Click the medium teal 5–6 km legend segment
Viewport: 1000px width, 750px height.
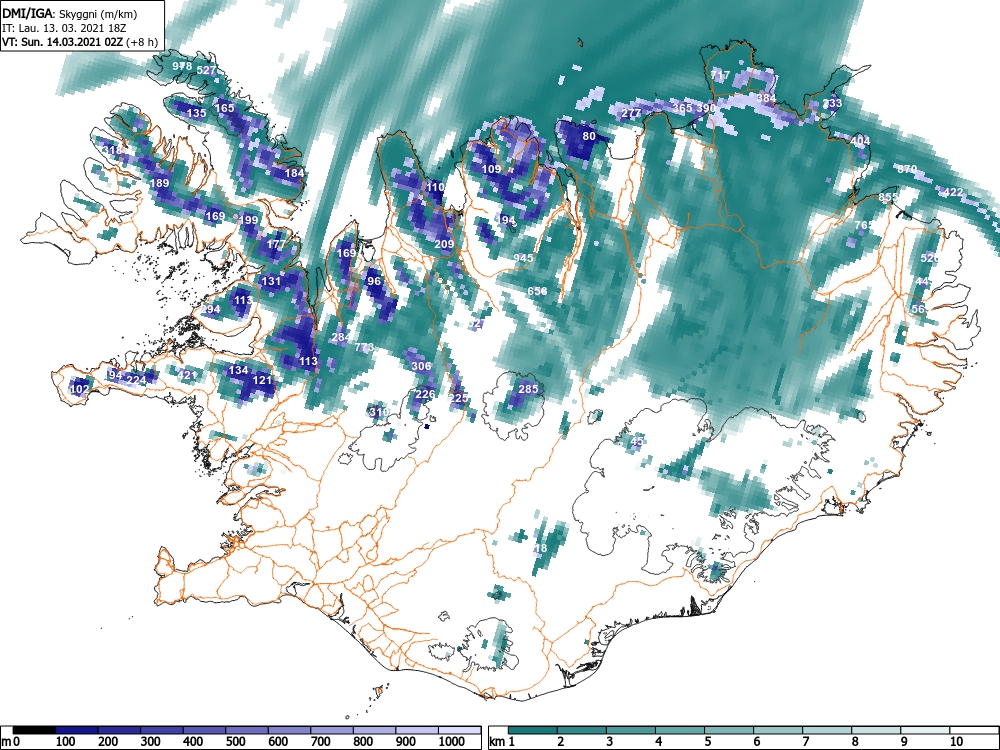[729, 730]
